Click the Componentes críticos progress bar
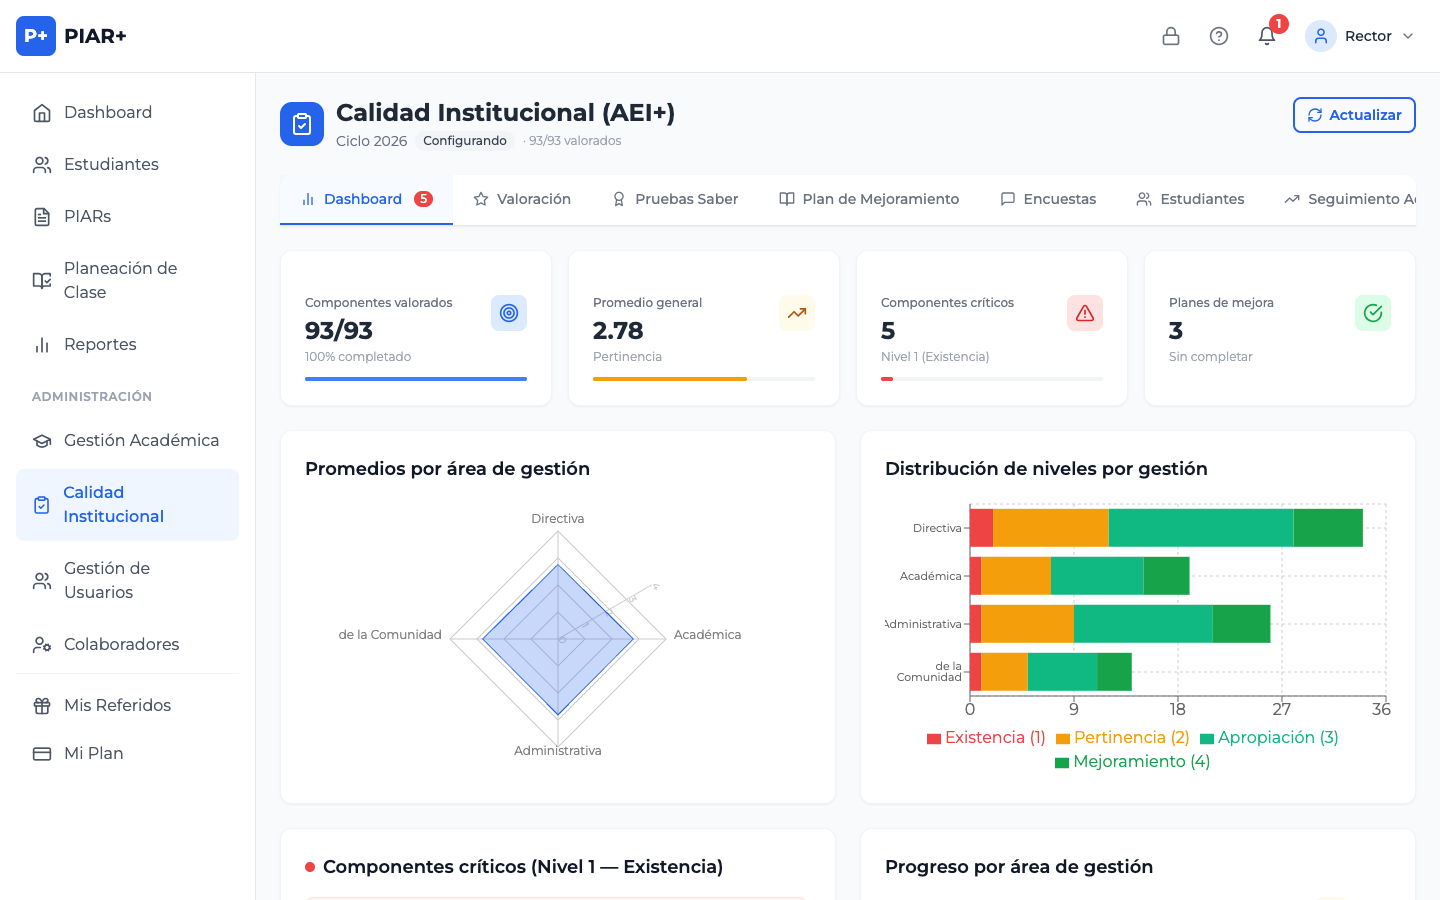This screenshot has width=1440, height=900. (992, 379)
